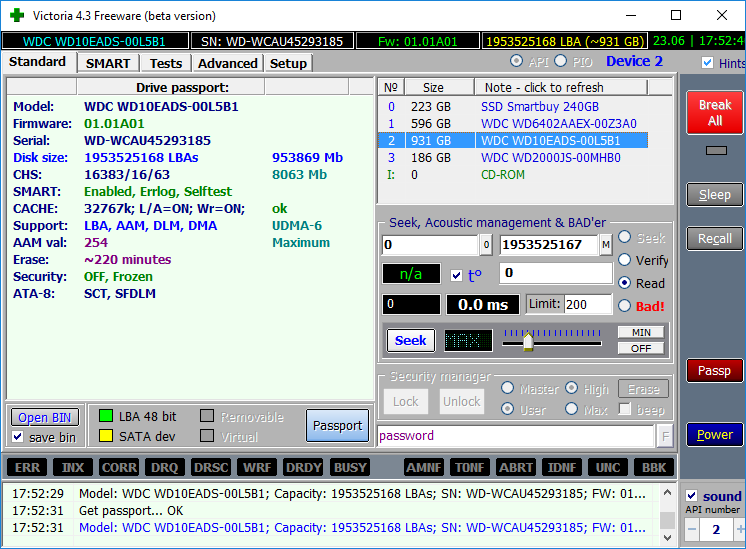This screenshot has width=746, height=549.
Task: Select the Bad! radio option
Action: tap(625, 305)
